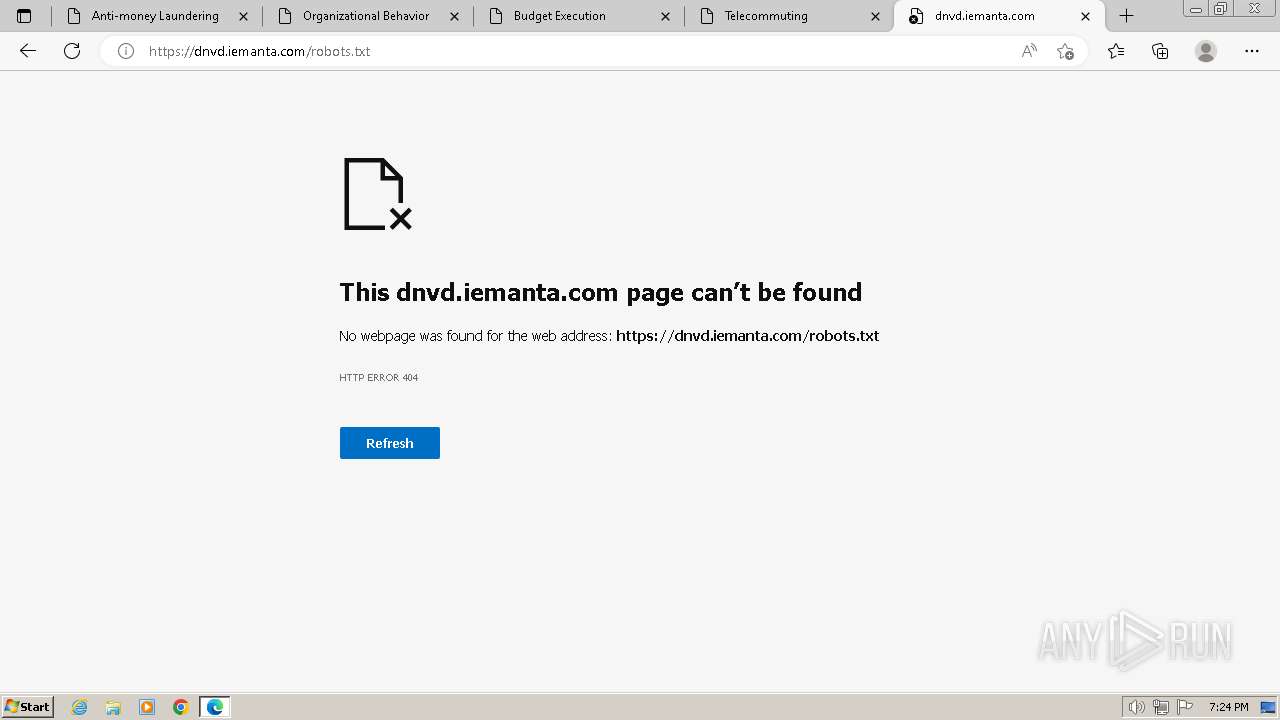Go back to the previous page

tap(28, 51)
